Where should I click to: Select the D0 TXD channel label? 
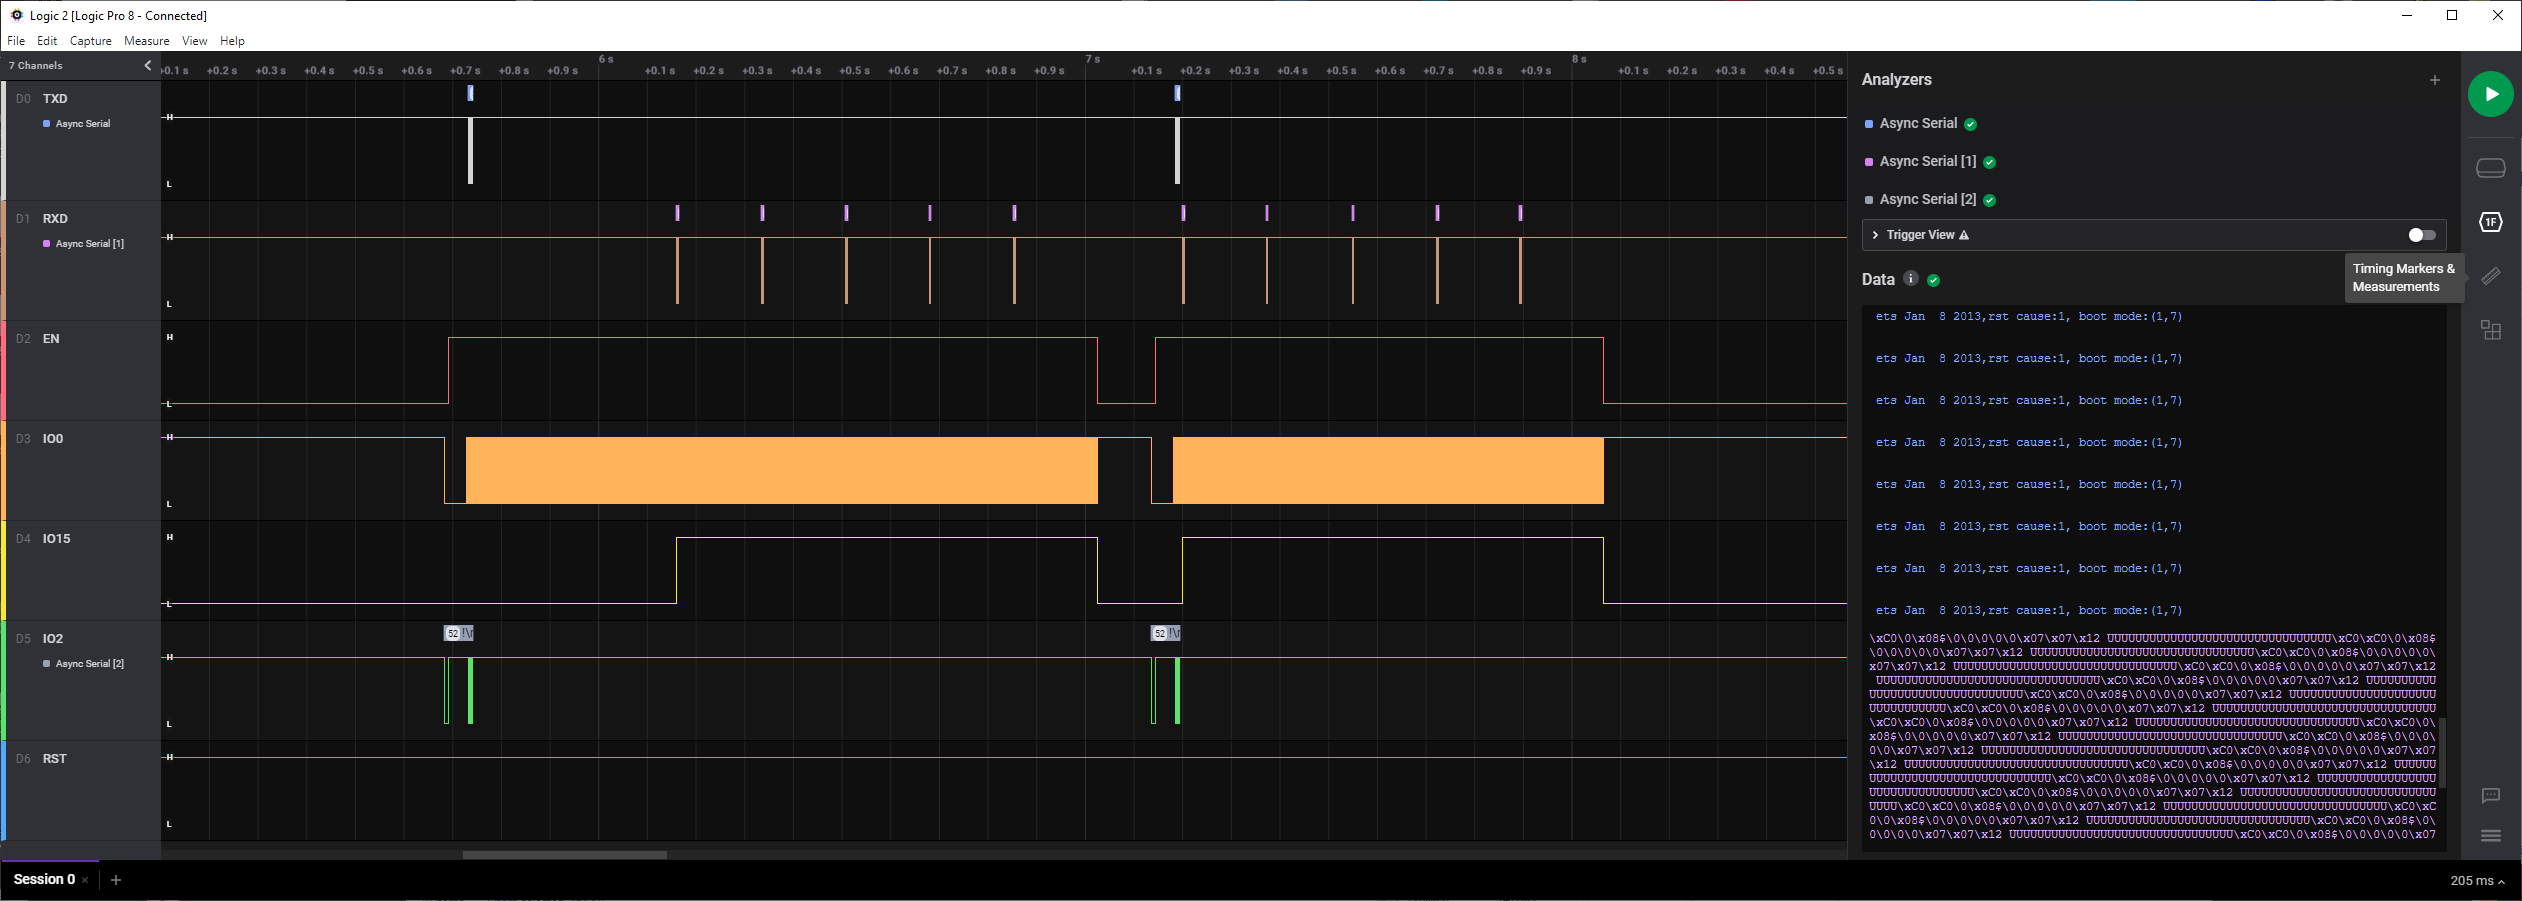pos(55,99)
